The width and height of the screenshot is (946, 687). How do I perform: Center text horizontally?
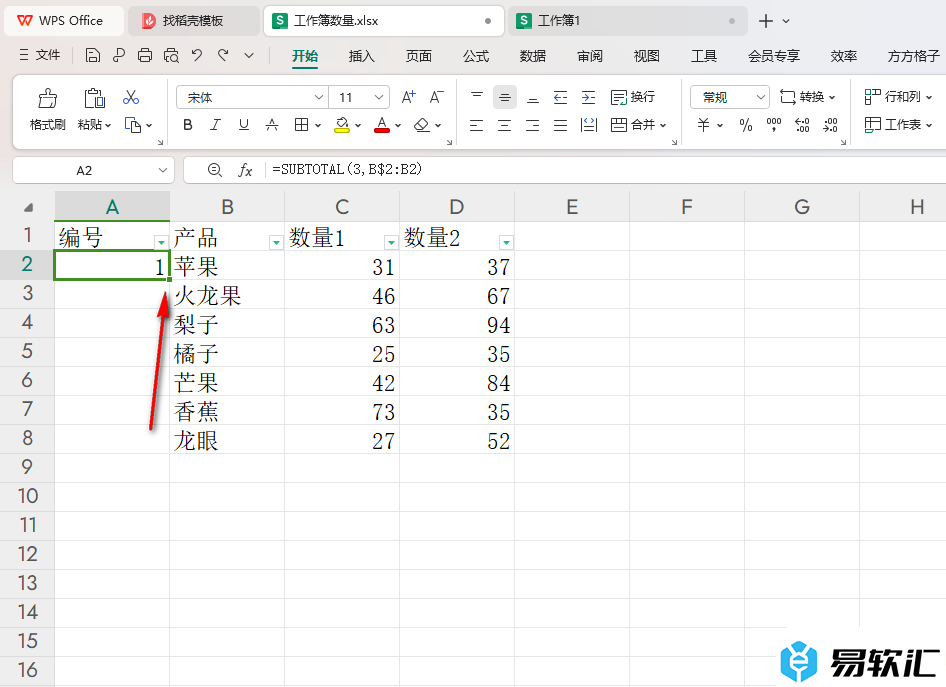coord(504,125)
